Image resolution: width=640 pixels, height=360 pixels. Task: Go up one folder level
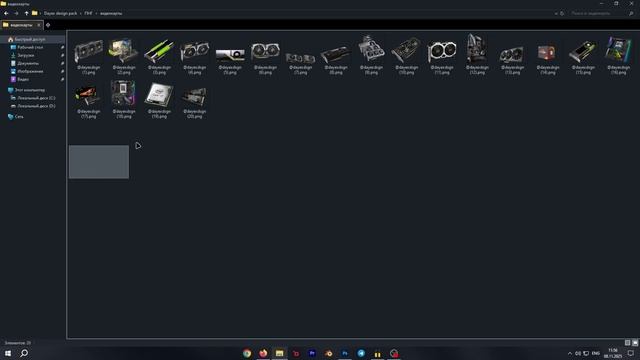pos(27,13)
